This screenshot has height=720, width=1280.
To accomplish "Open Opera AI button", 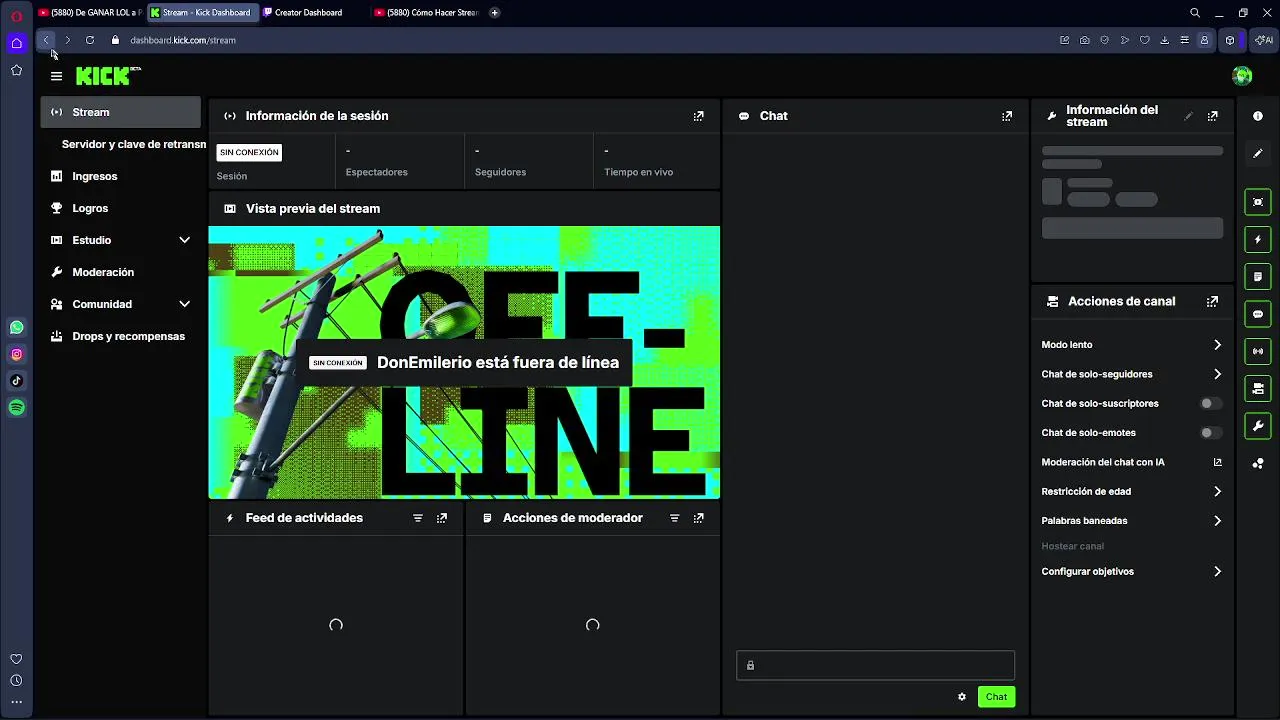I will coord(1264,40).
